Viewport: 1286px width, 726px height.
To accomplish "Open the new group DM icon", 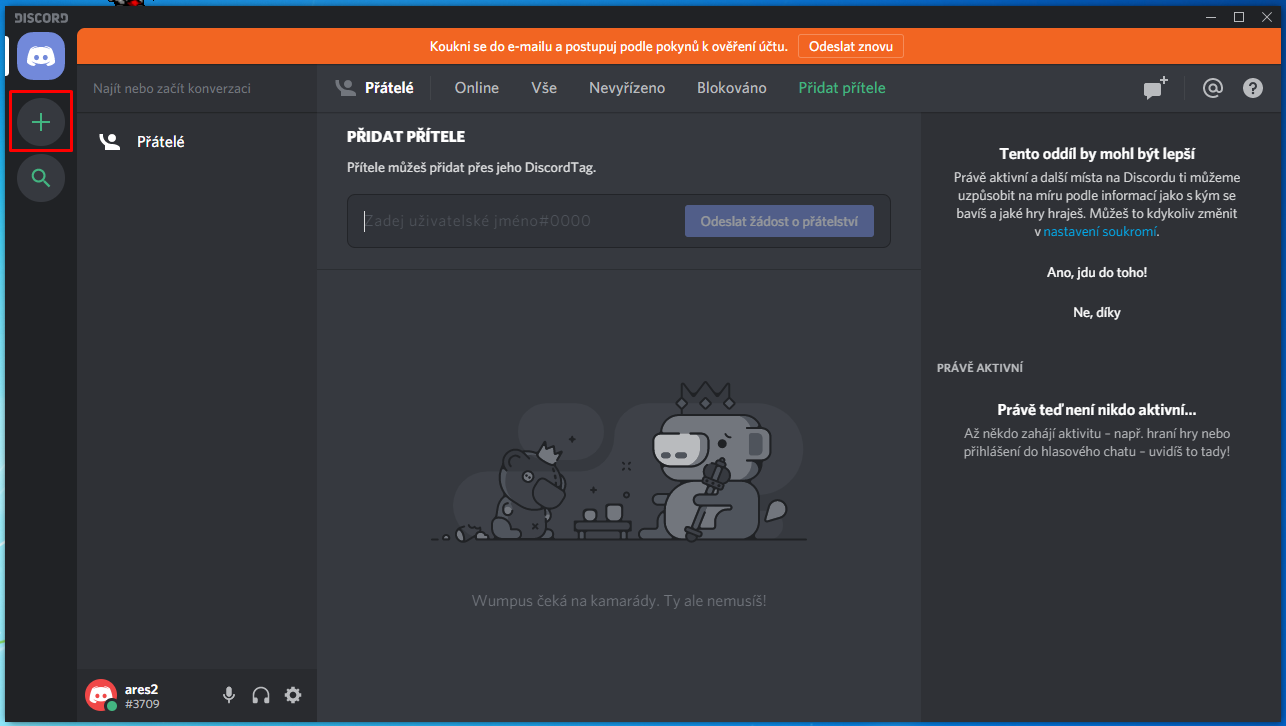I will (x=1155, y=88).
